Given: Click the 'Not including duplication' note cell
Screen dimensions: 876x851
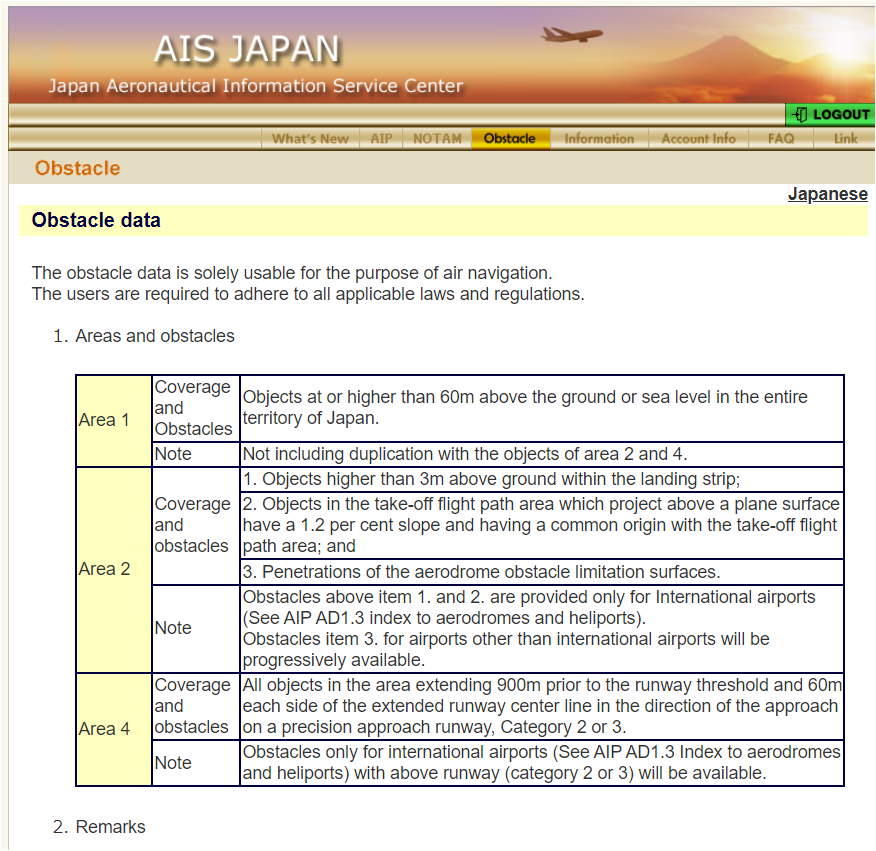Looking at the screenshot, I should click(541, 454).
